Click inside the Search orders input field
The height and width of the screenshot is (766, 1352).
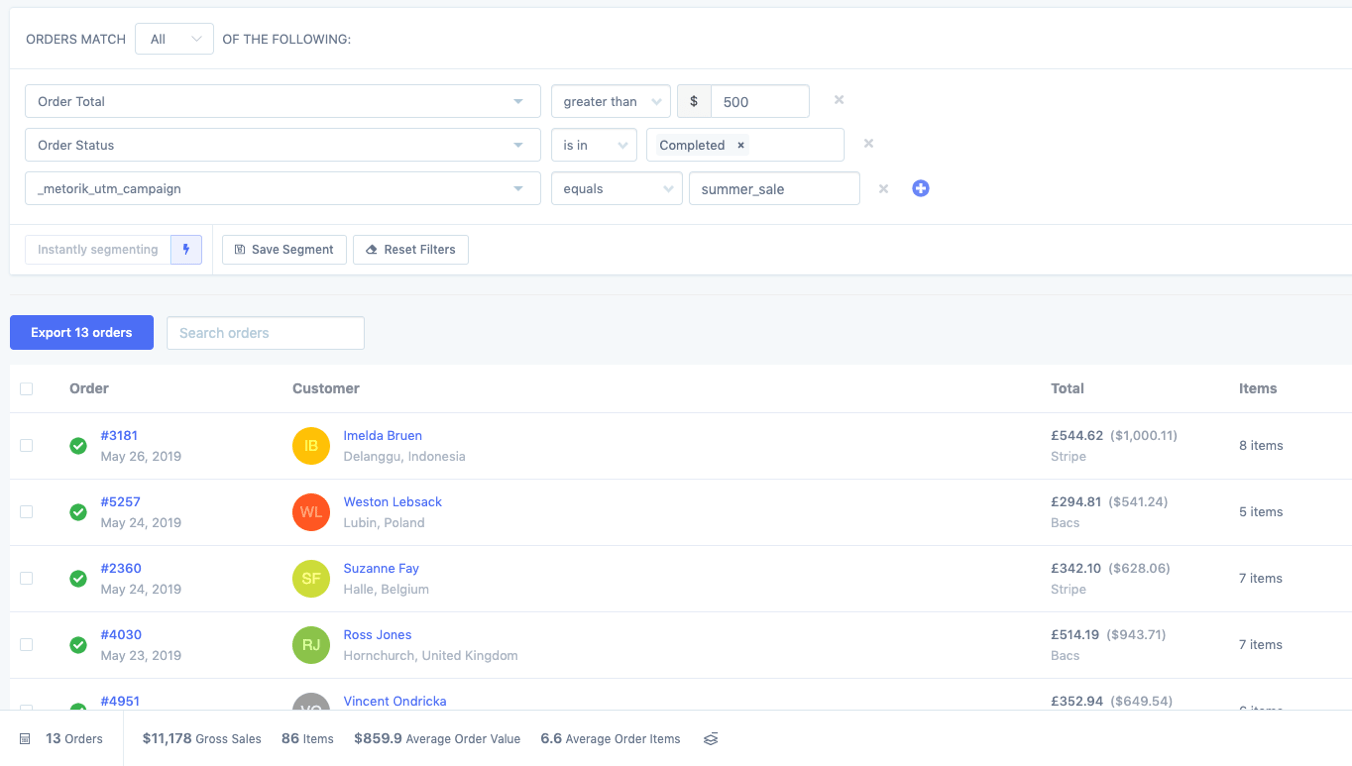coord(265,332)
